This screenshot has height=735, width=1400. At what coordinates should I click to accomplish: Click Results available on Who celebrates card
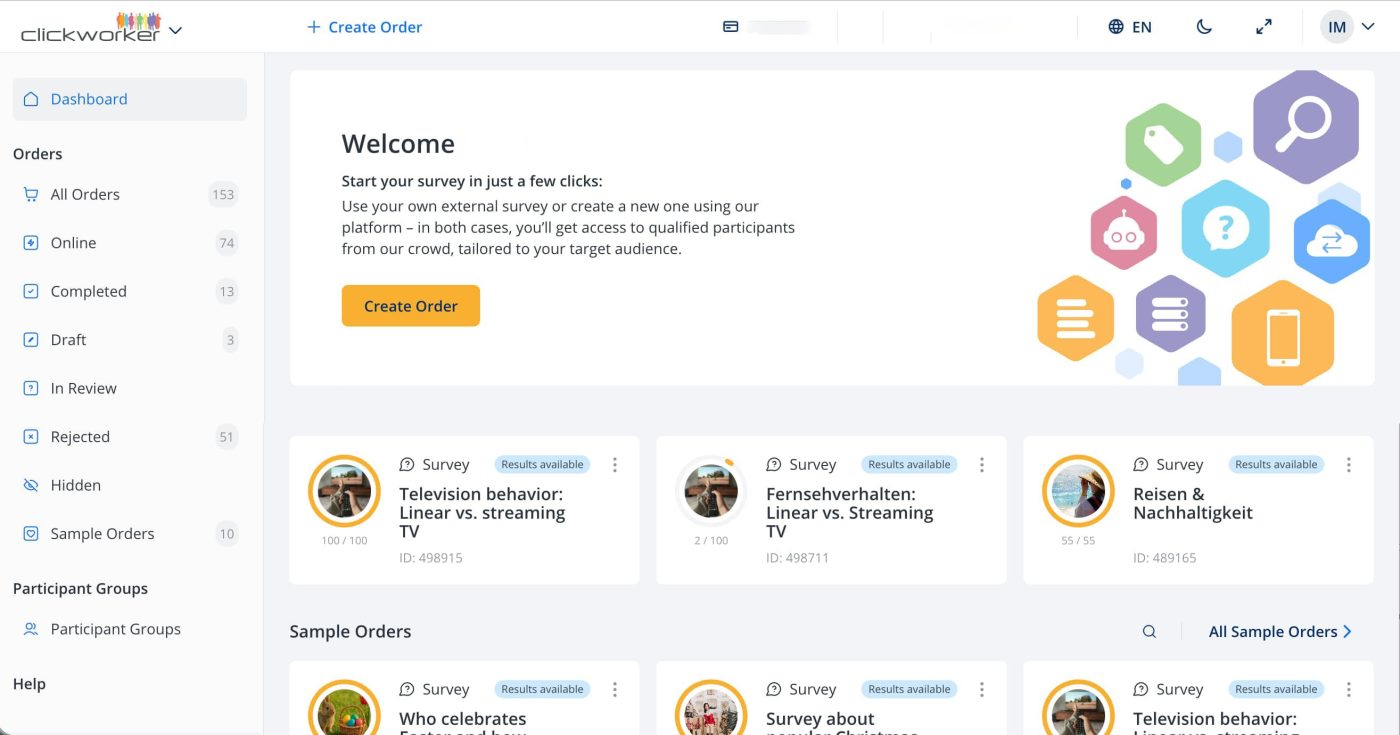pos(542,690)
